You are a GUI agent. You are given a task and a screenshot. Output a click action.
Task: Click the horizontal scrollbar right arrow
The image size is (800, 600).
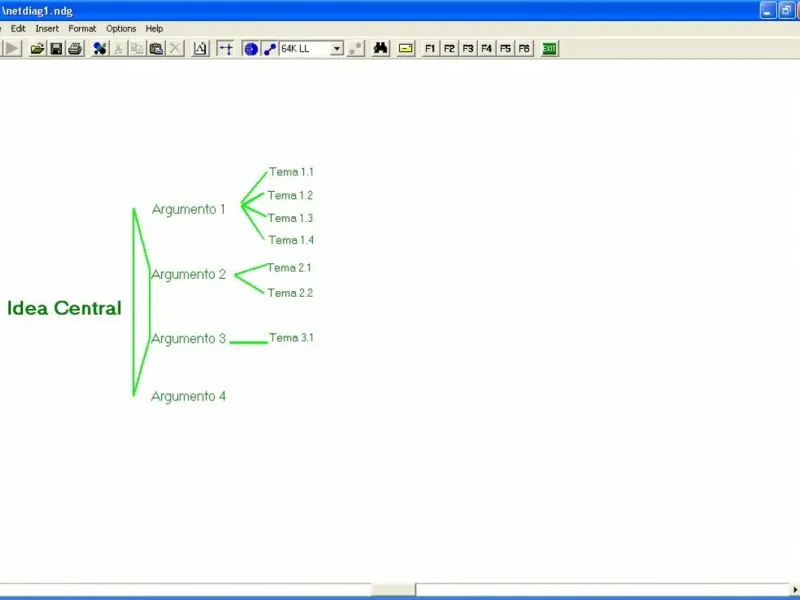[794, 590]
